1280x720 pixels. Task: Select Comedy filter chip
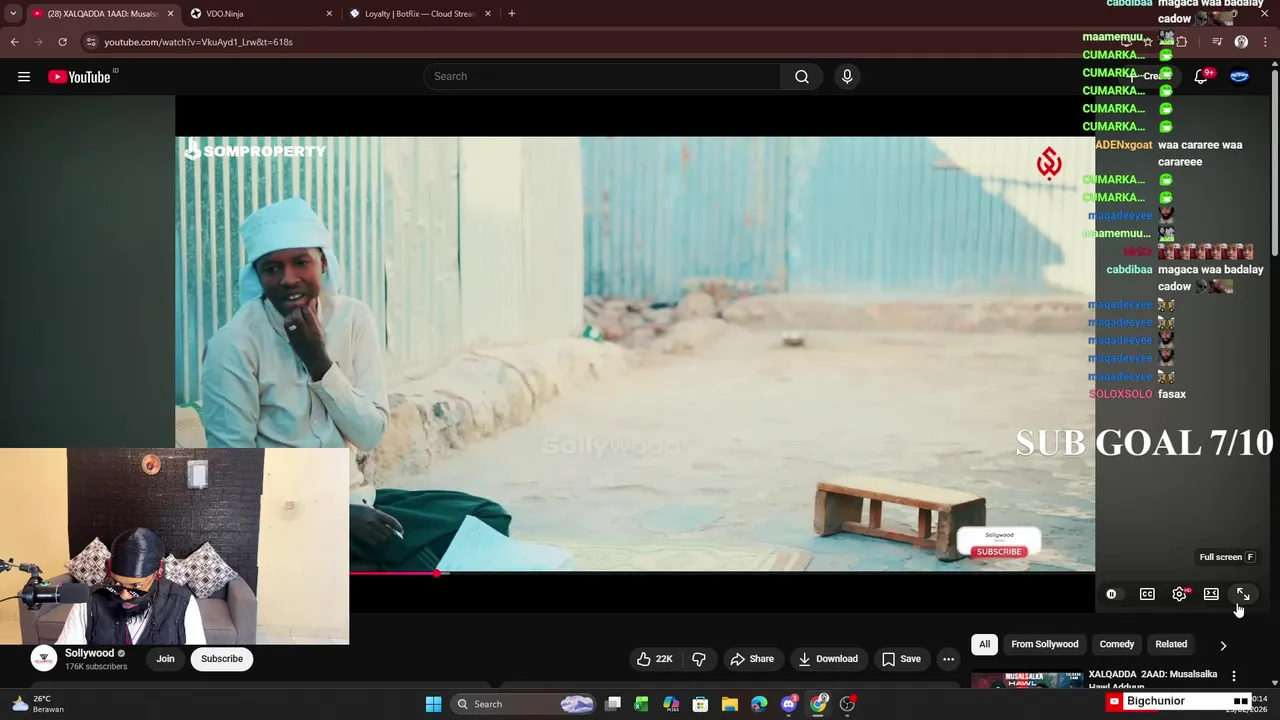click(1117, 644)
